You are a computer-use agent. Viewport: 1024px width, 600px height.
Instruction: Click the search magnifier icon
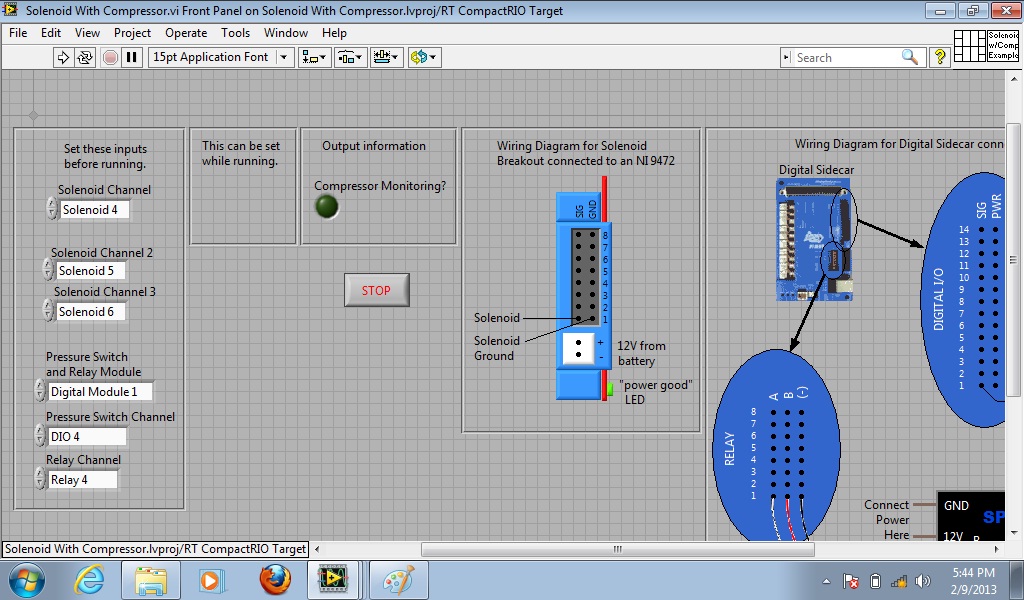point(910,57)
